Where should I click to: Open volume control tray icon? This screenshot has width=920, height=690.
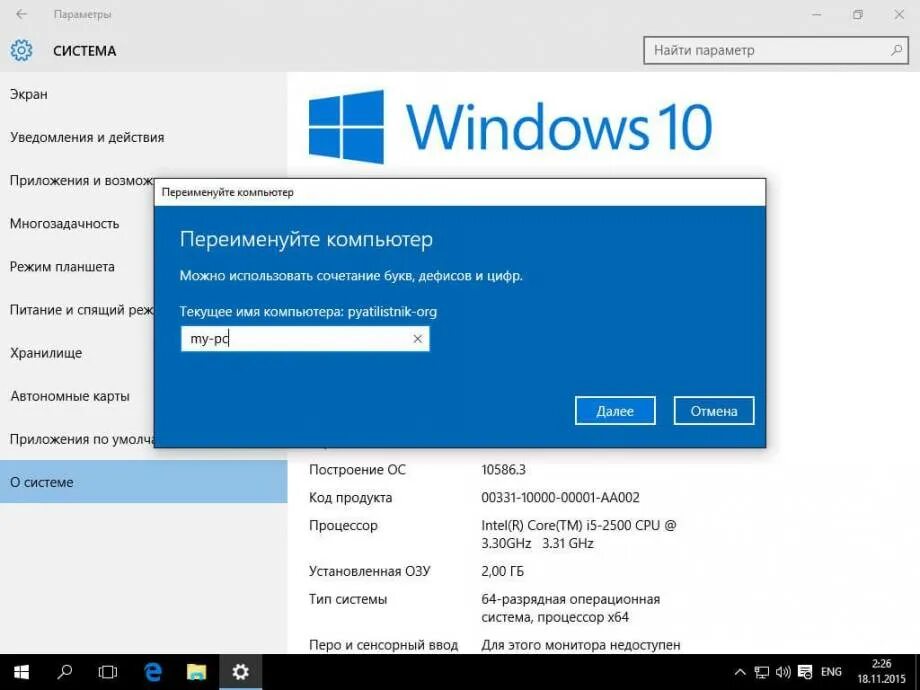pos(783,672)
